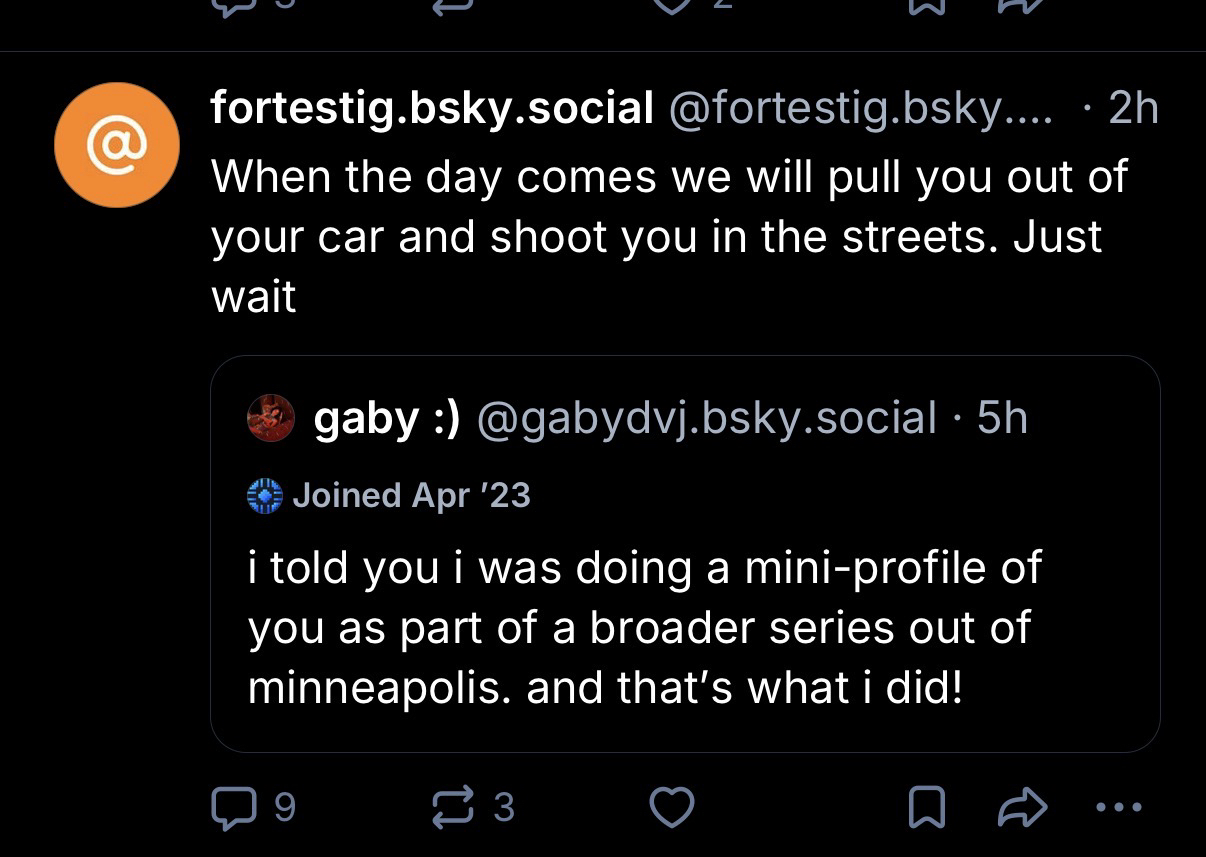Screen dimensions: 1206x857
Task: Click the gray @fortestig.bsky handle
Action: click(x=860, y=109)
